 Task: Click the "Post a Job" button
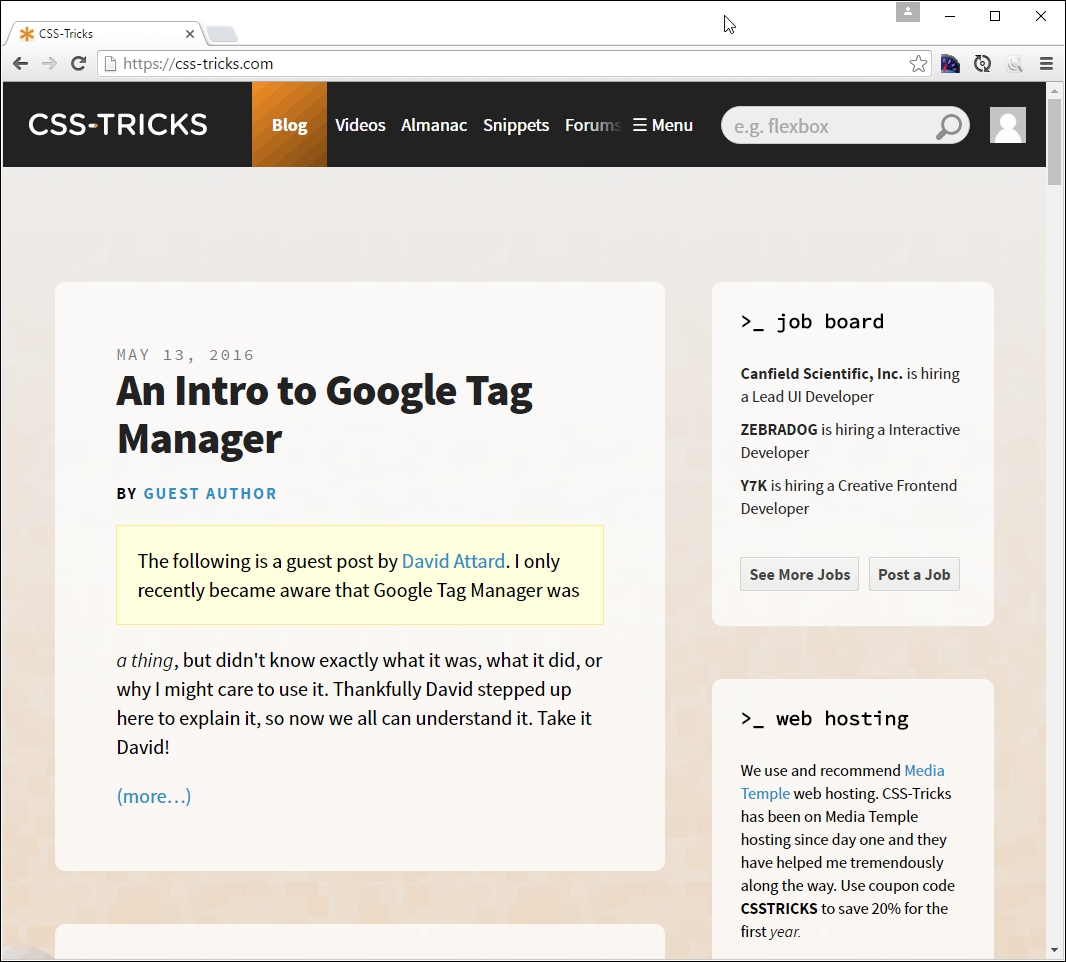pyautogui.click(x=914, y=574)
